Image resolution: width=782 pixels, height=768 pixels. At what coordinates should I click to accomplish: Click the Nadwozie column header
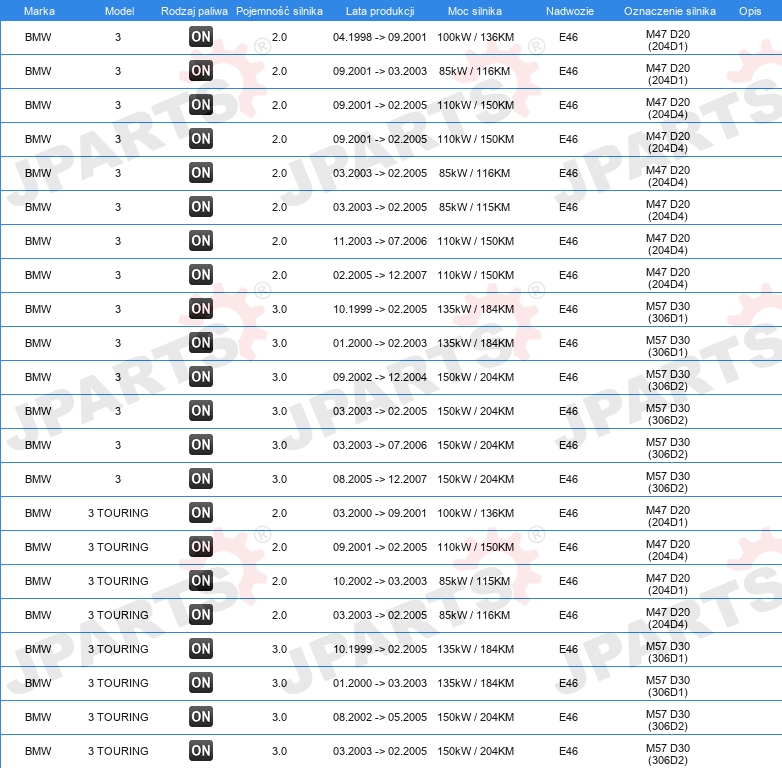pos(570,11)
